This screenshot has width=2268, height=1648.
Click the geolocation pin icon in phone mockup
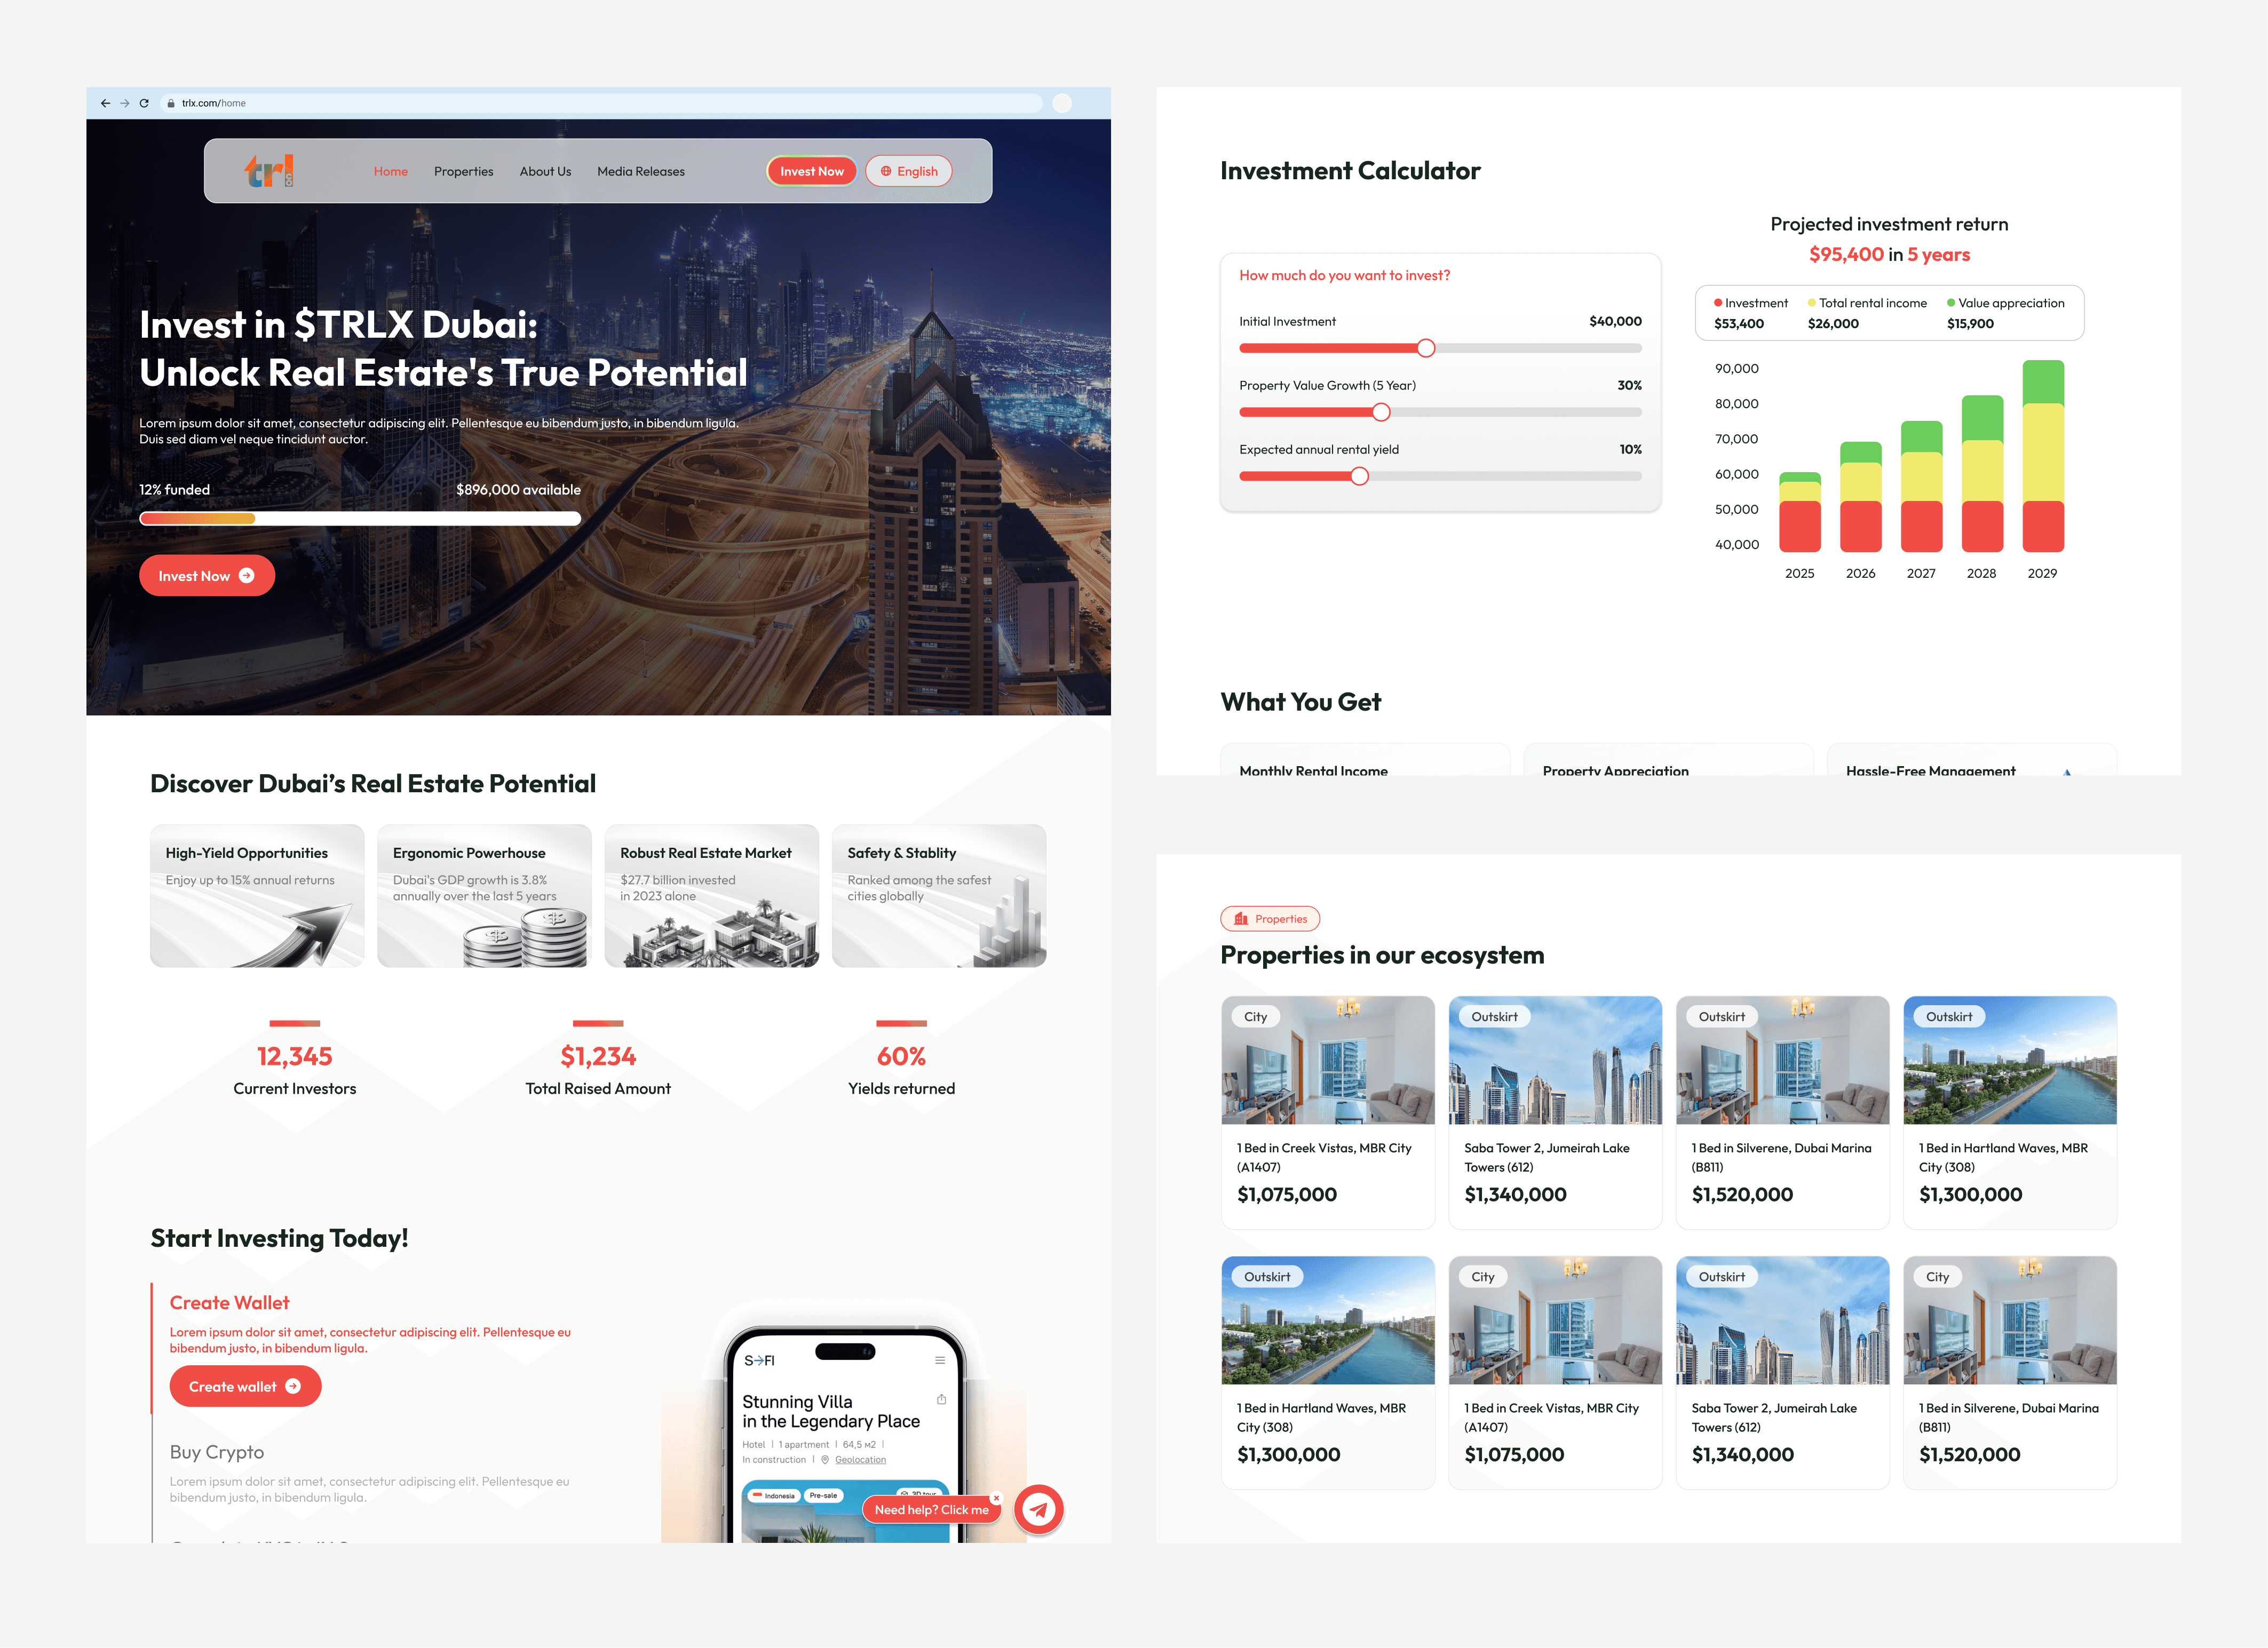pyautogui.click(x=825, y=1460)
